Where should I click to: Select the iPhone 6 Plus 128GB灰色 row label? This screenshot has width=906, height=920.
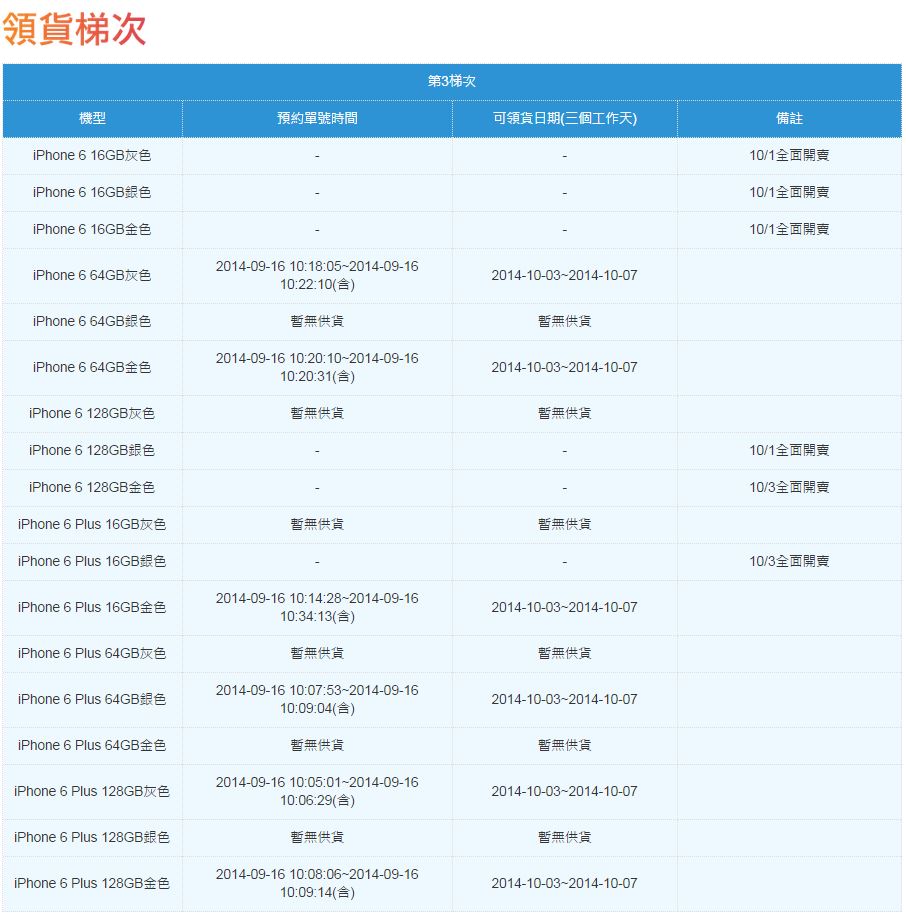pos(92,792)
